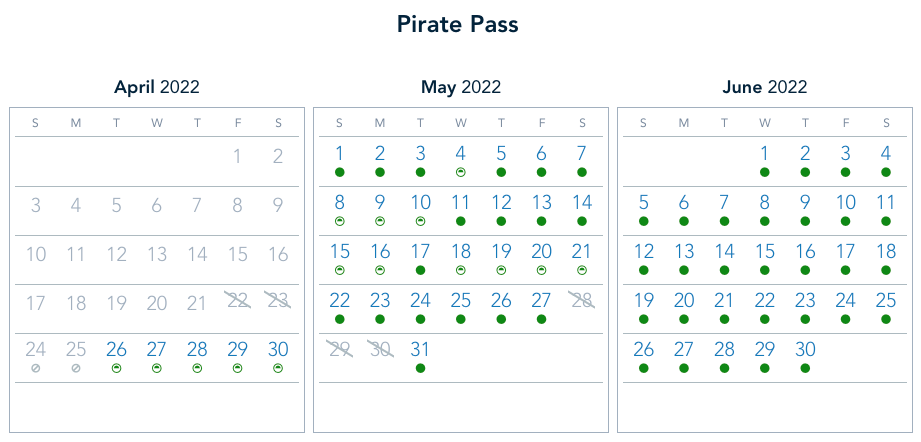Choose April 28 in the April calendar
Image resolution: width=921 pixels, height=442 pixels.
[197, 349]
